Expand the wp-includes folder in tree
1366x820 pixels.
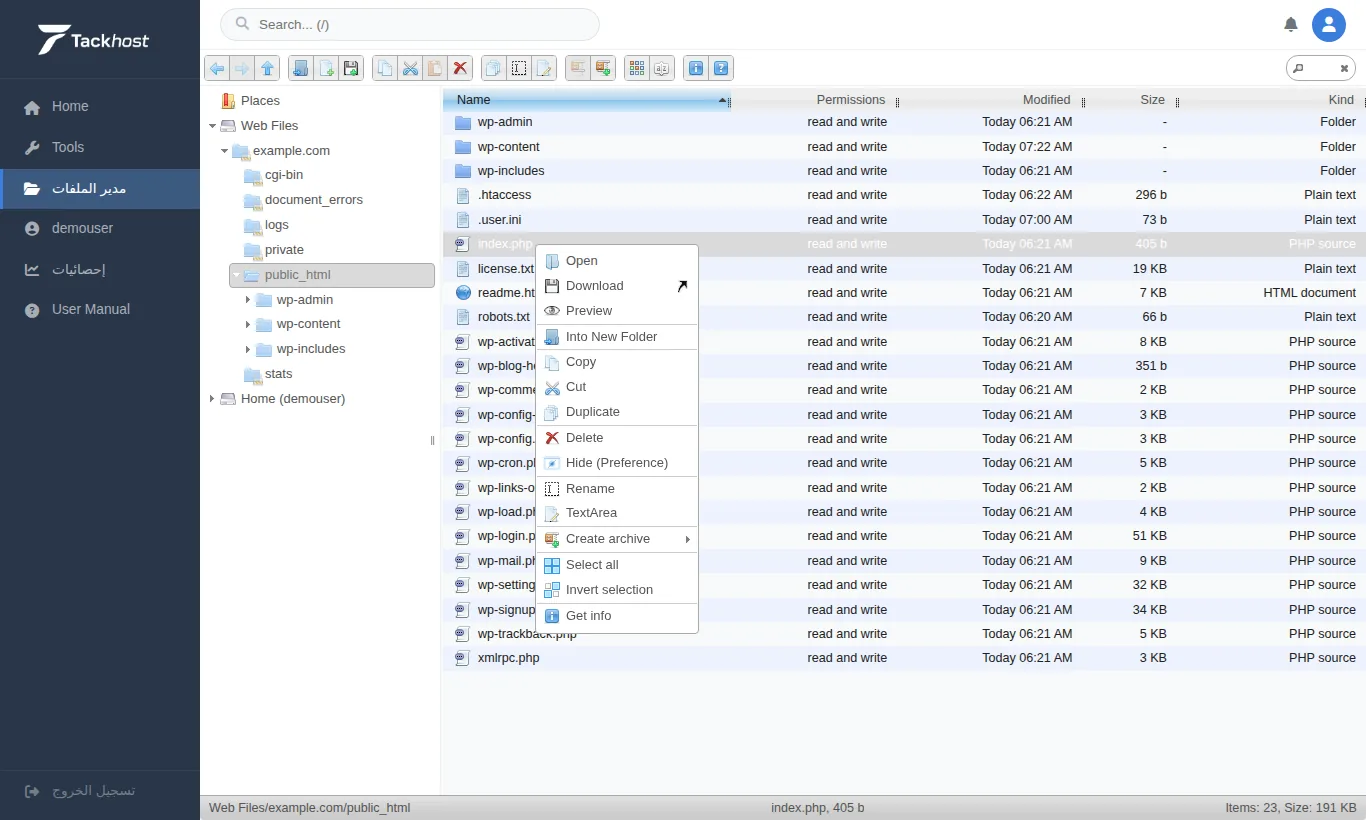(x=248, y=349)
